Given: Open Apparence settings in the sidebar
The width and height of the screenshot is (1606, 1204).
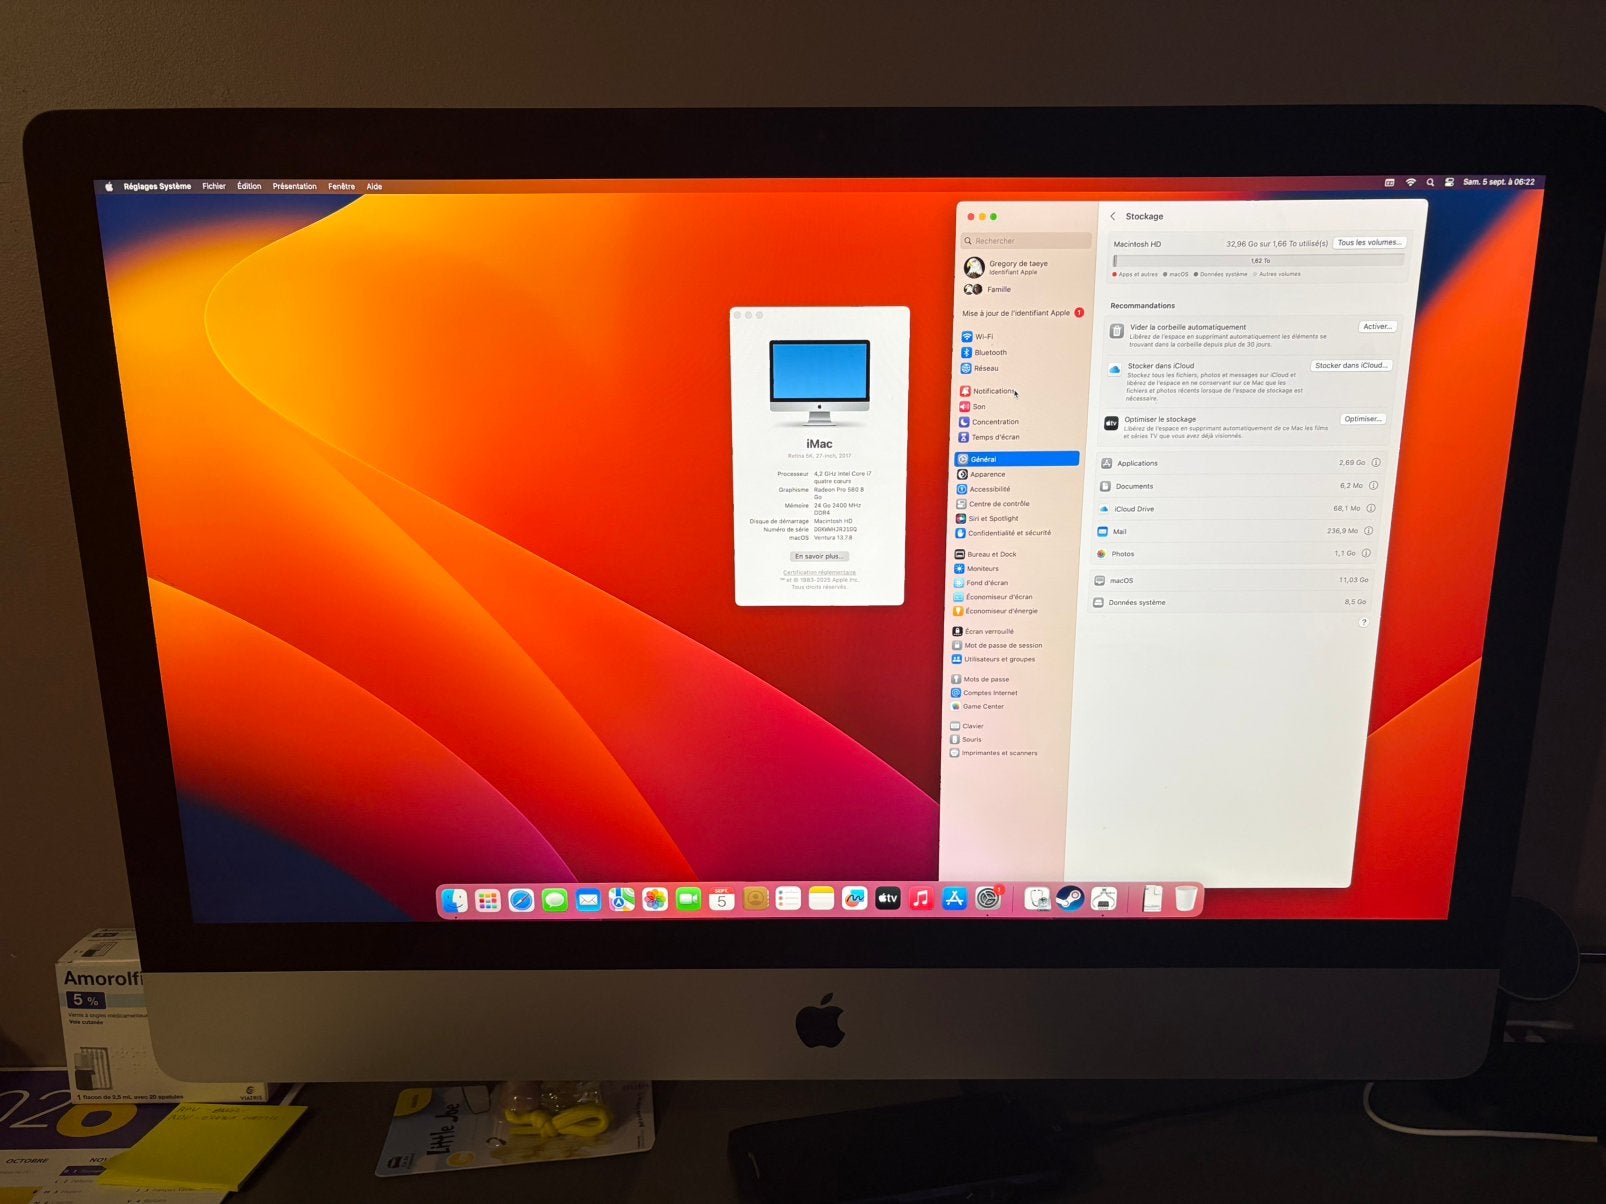Looking at the screenshot, I should [981, 474].
